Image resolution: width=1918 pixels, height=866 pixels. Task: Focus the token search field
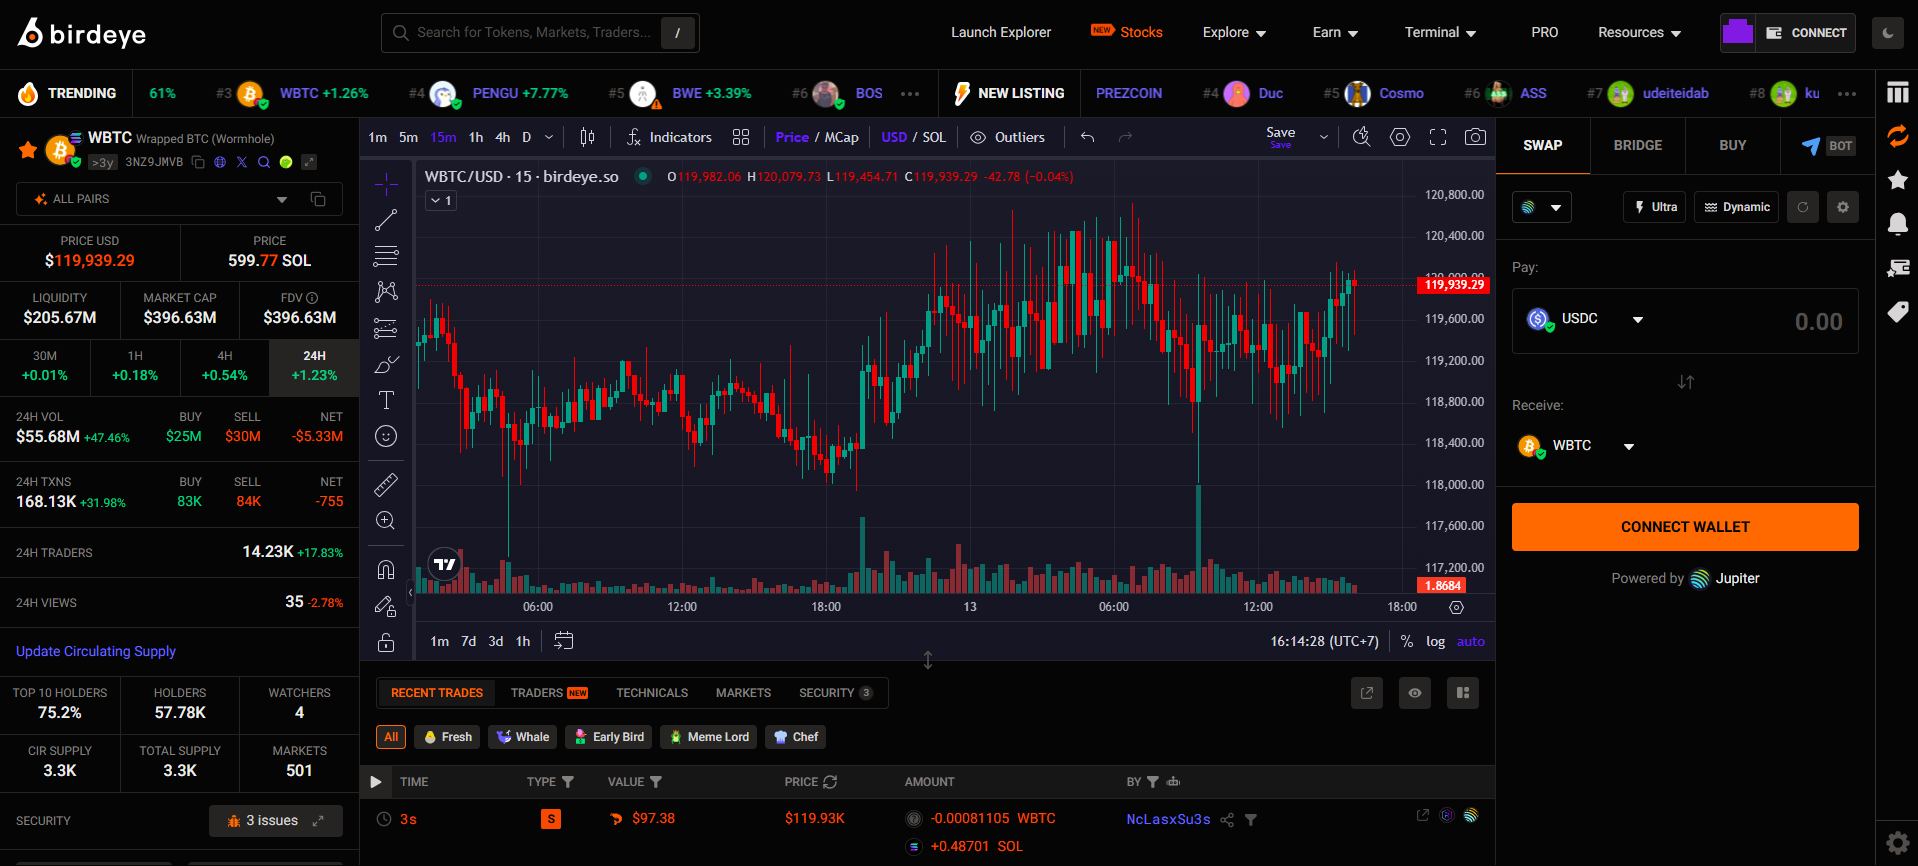[540, 33]
